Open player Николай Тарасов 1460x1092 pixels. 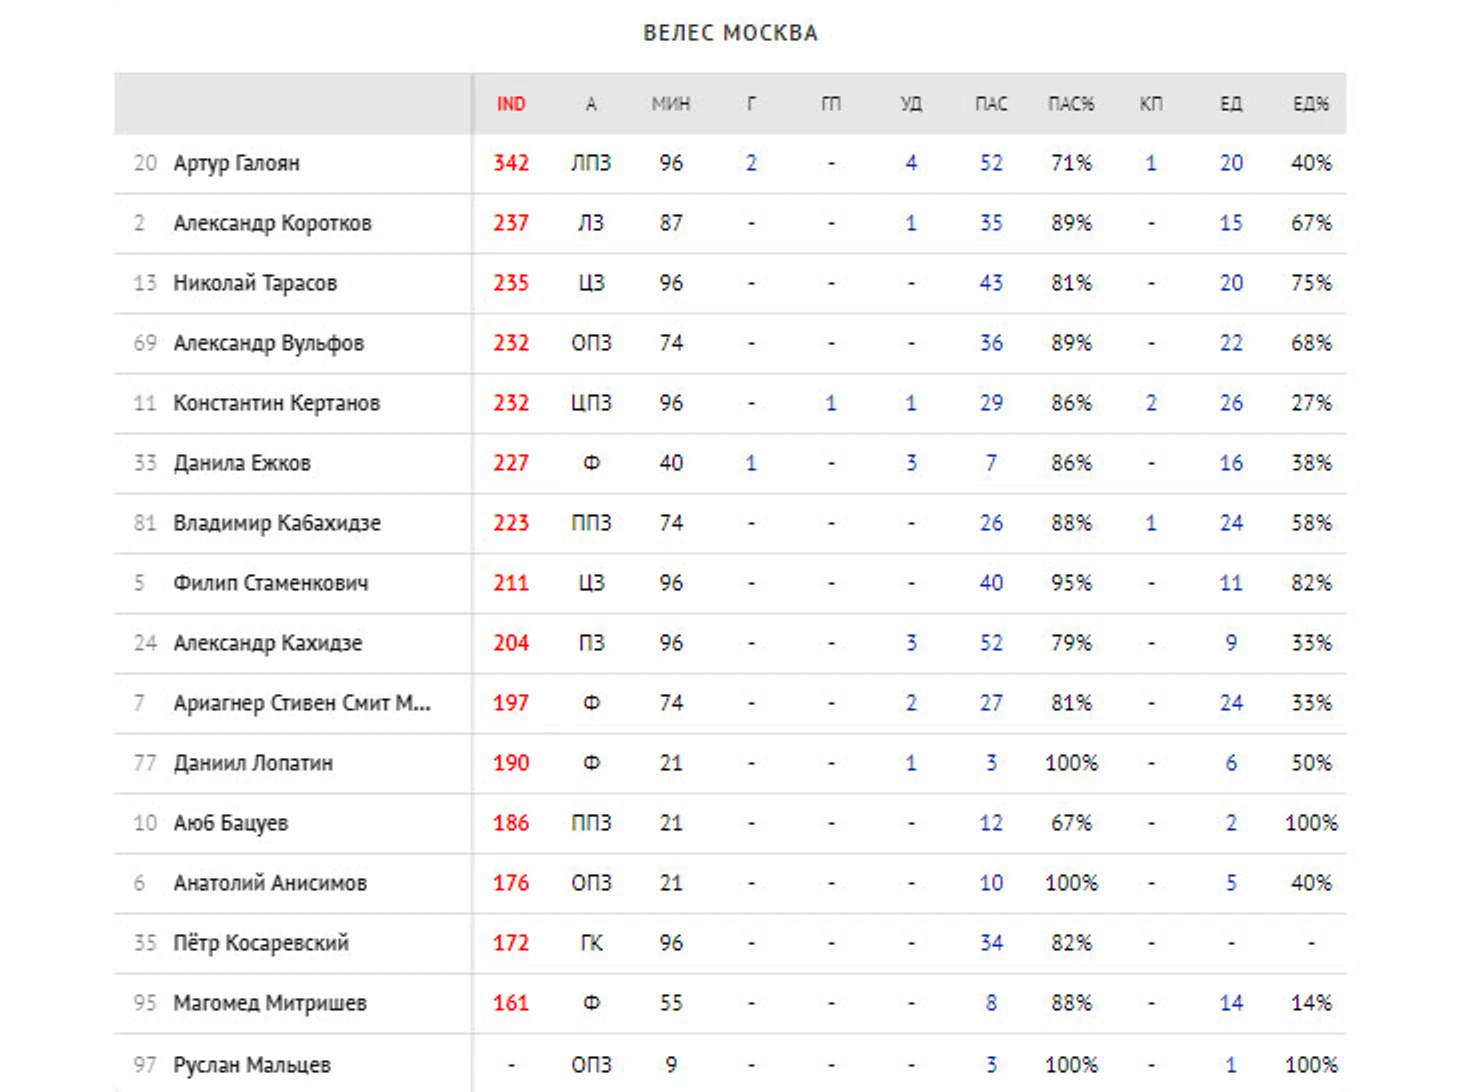click(x=255, y=283)
